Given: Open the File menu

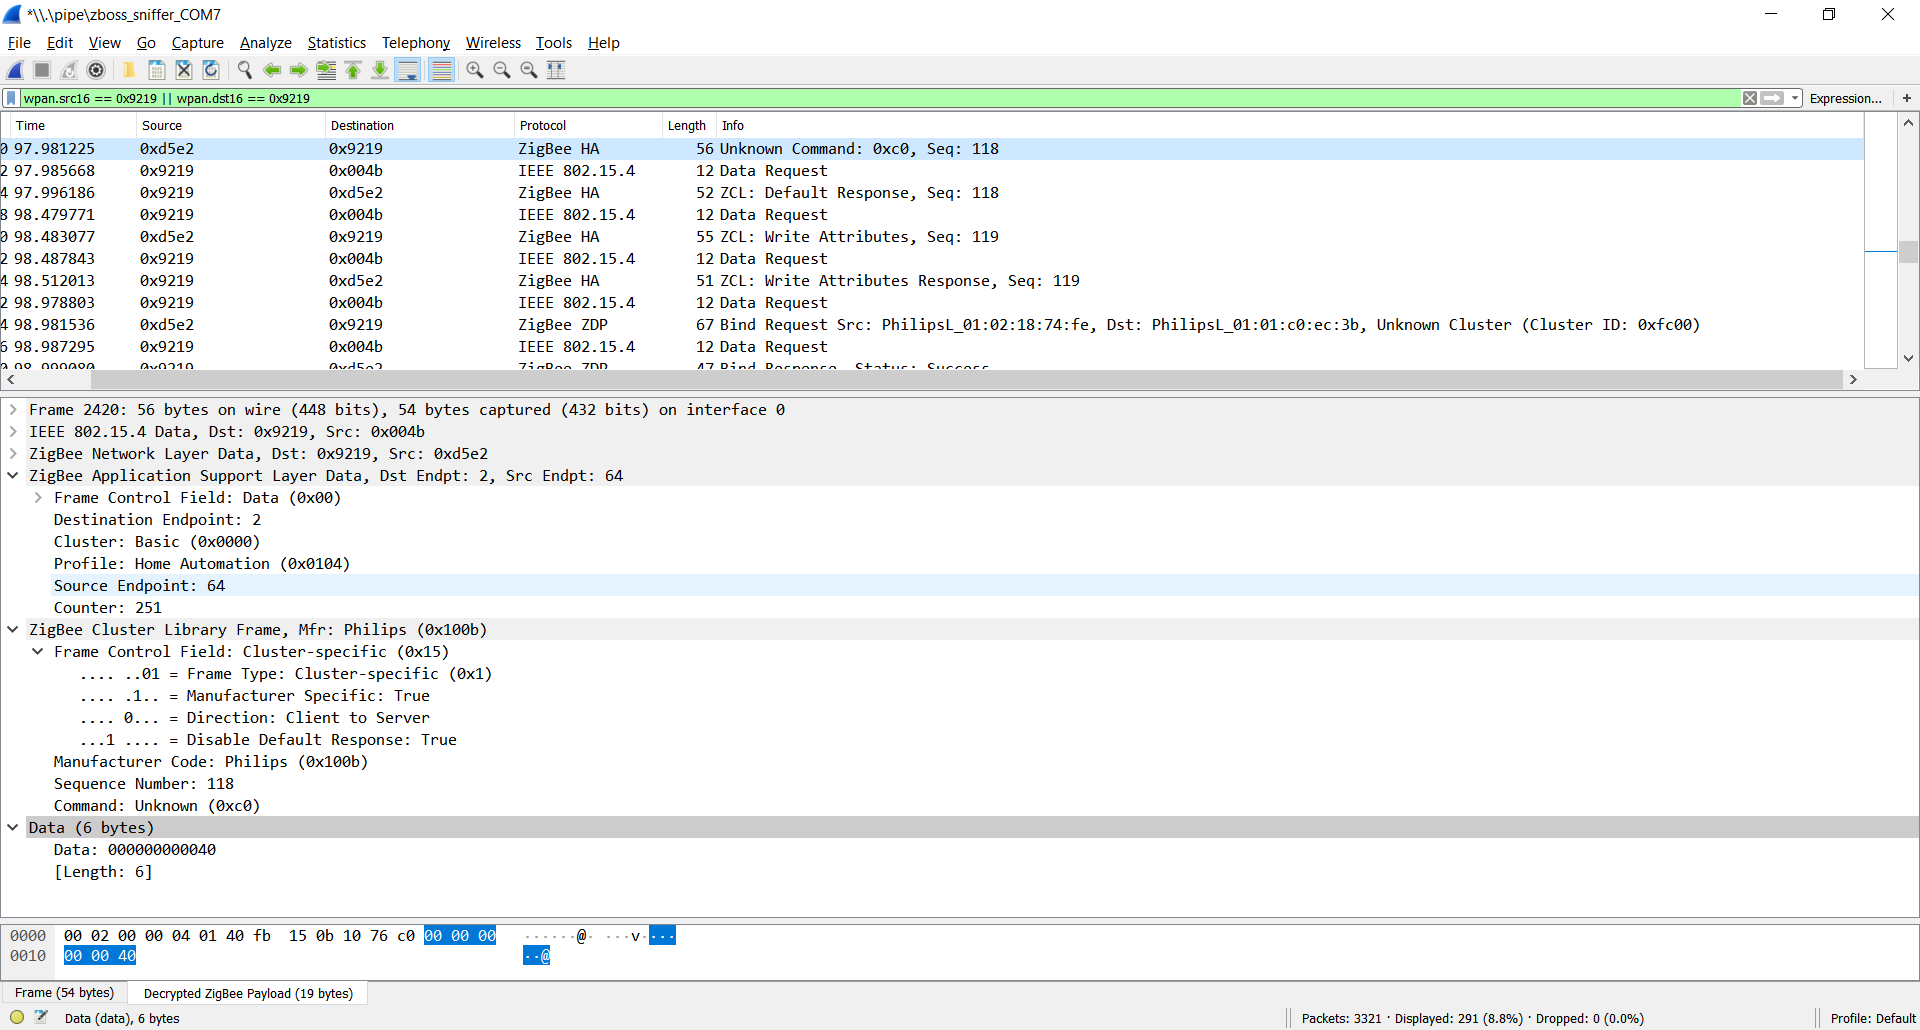Looking at the screenshot, I should pyautogui.click(x=19, y=43).
